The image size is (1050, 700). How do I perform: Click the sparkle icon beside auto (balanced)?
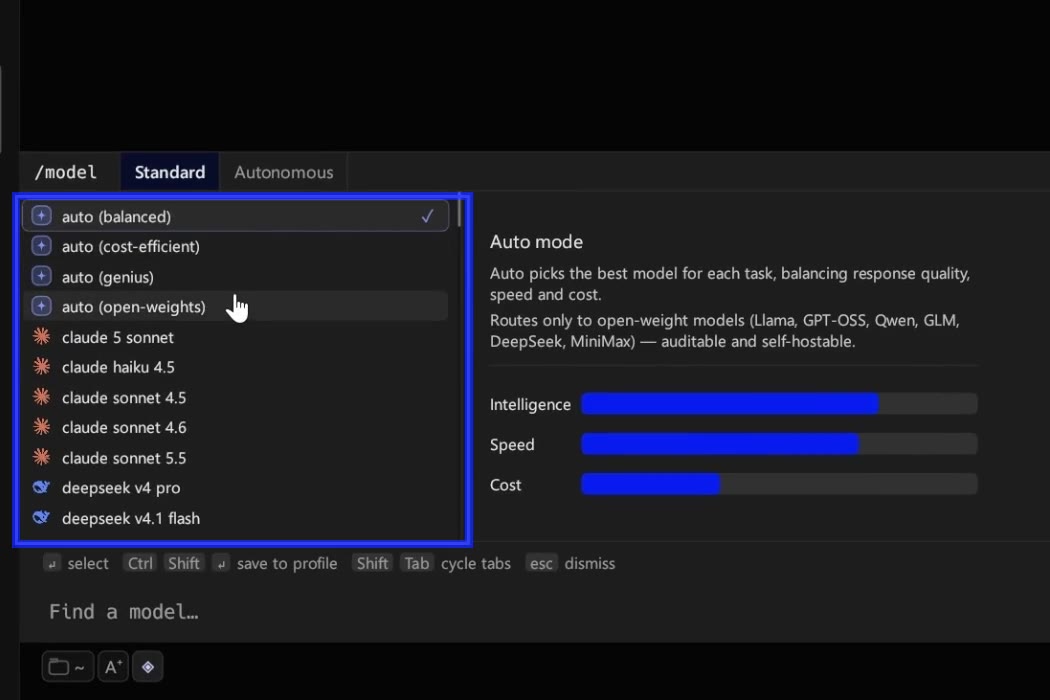pyautogui.click(x=42, y=216)
